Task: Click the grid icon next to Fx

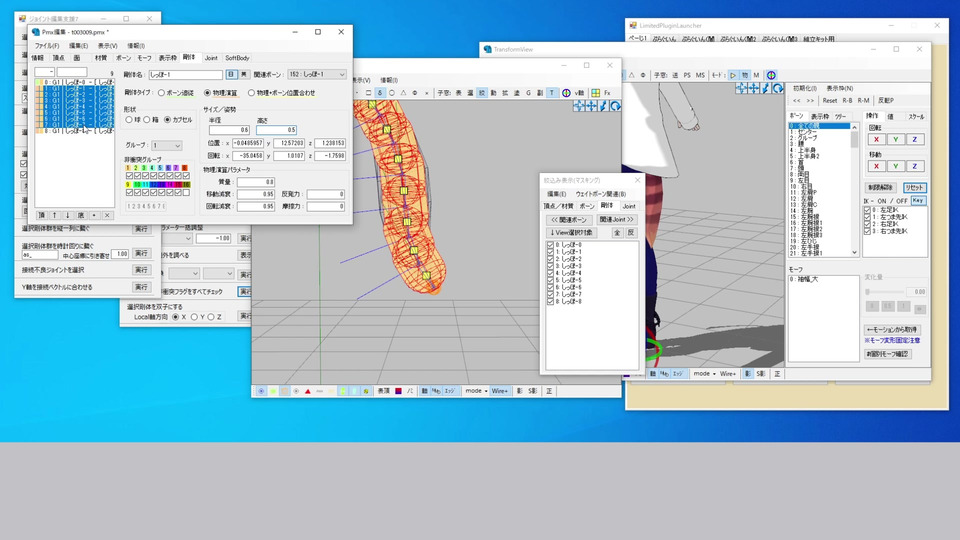Action: 594,93
